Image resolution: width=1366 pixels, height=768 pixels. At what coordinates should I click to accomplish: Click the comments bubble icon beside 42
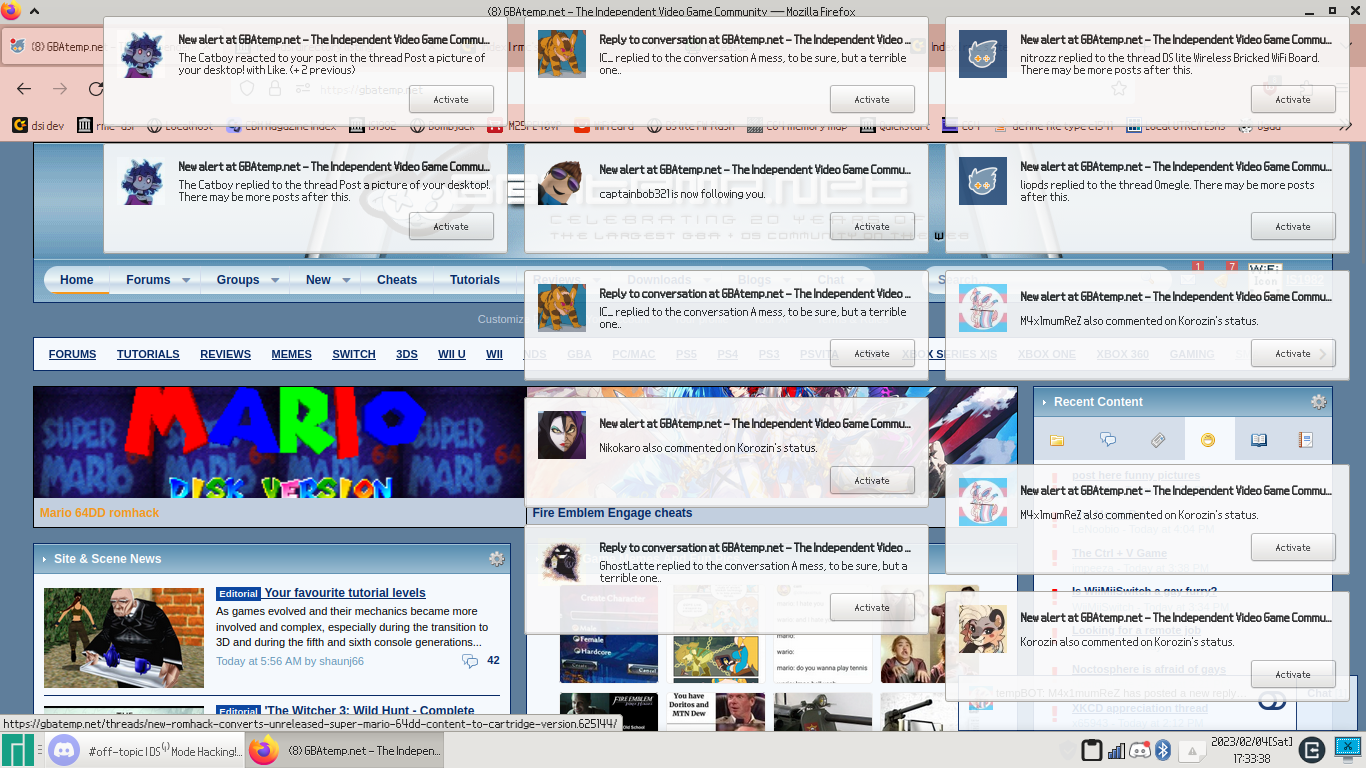(x=470, y=661)
